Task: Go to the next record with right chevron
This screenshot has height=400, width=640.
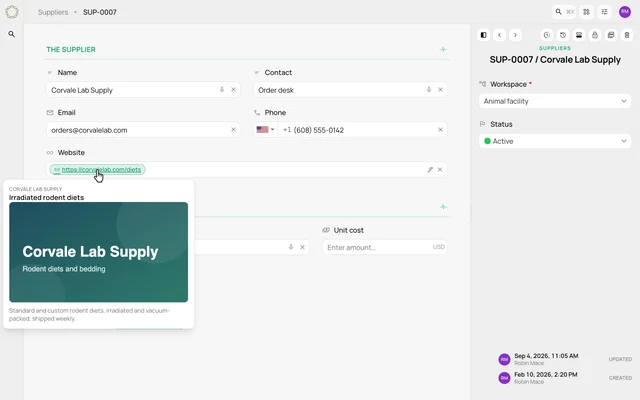Action: [x=516, y=35]
